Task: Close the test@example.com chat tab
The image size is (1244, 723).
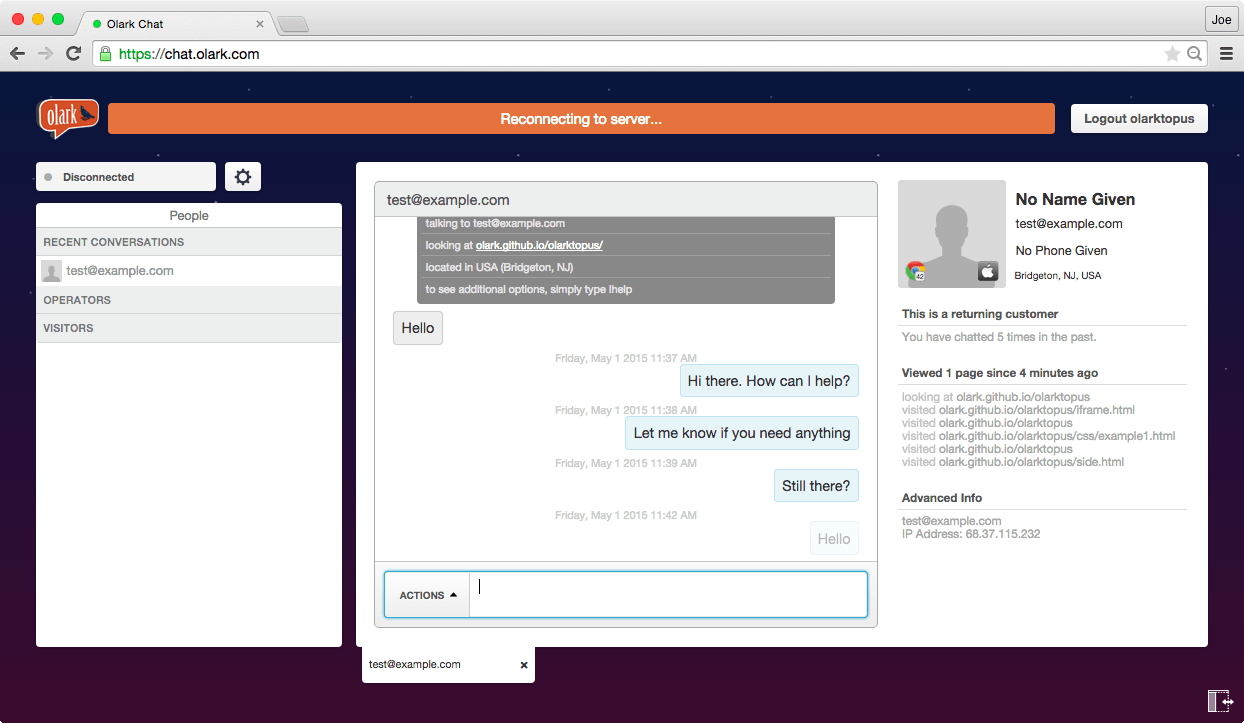Action: 524,665
